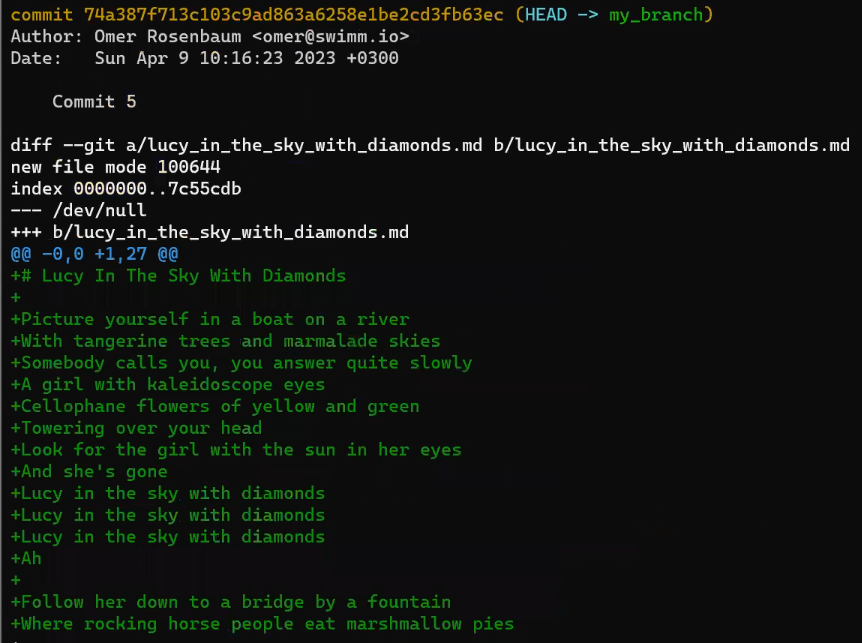Click the added line +Ah
Viewport: 862px width, 643px height.
(26, 558)
